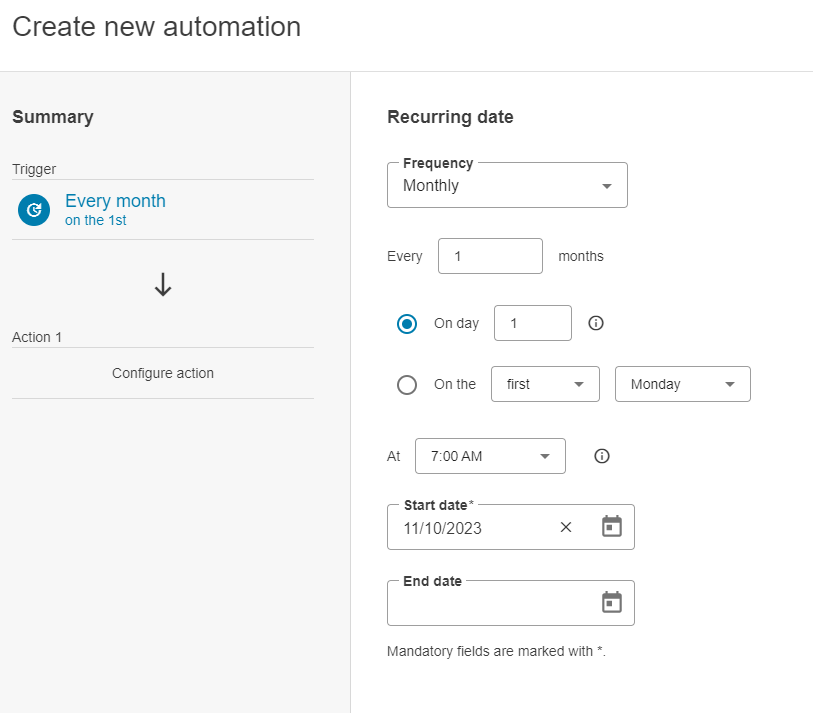Click the recurring trigger icon beside Every month
813x713 pixels.
[x=33, y=210]
